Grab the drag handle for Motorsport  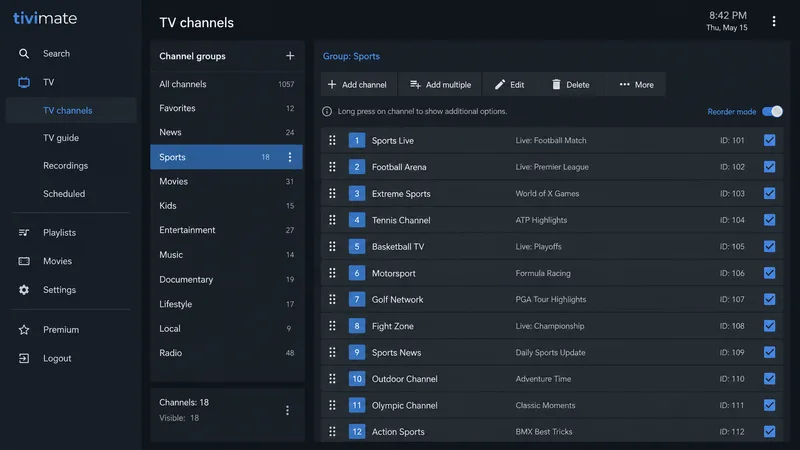tap(332, 273)
